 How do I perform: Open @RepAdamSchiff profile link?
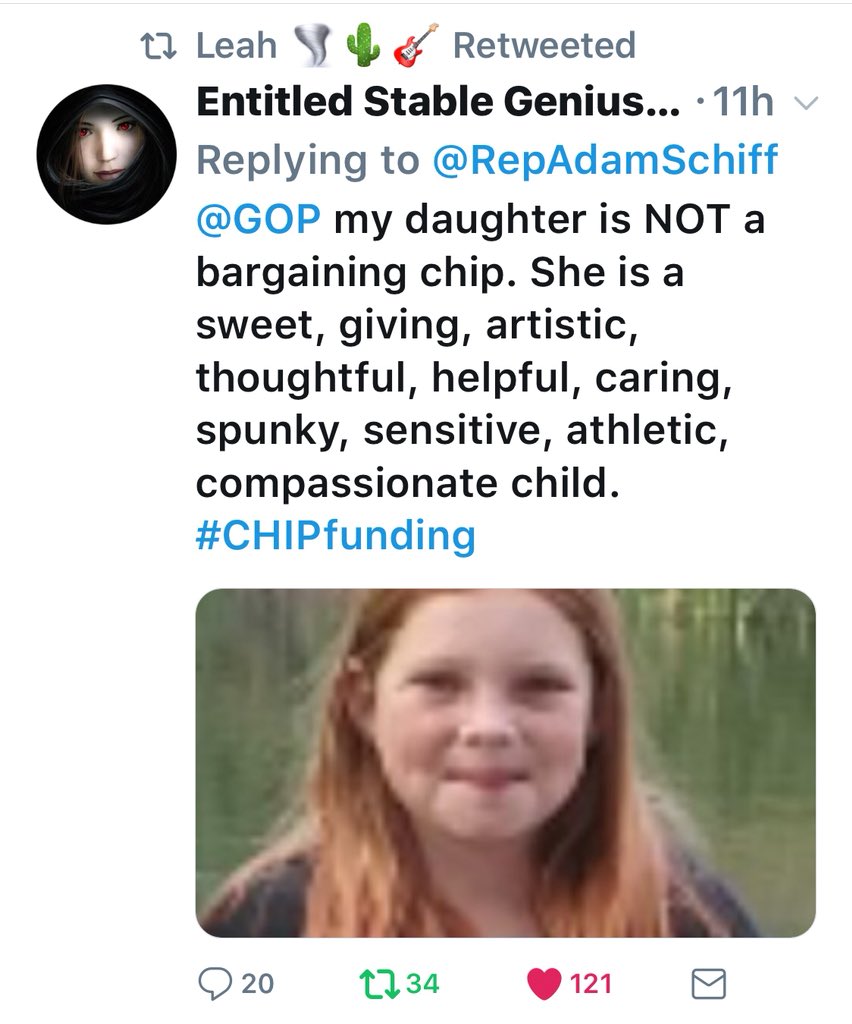(605, 160)
